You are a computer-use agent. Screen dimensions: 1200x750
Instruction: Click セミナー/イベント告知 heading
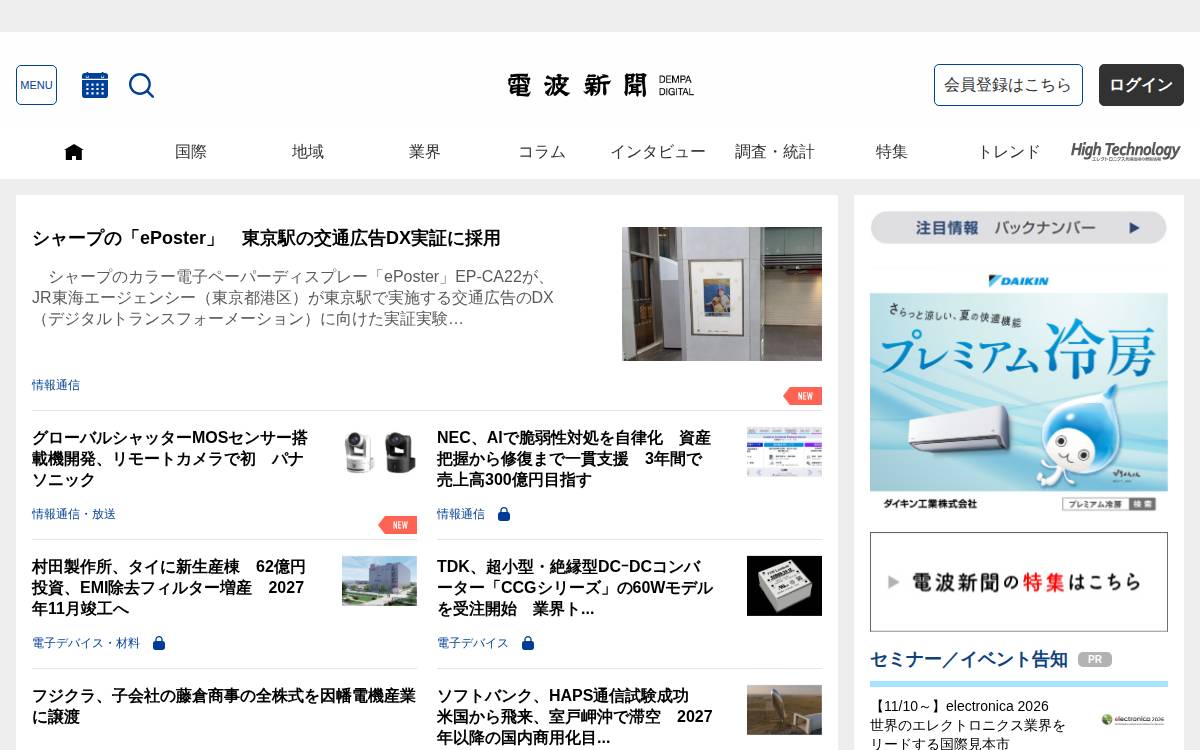coord(969,660)
